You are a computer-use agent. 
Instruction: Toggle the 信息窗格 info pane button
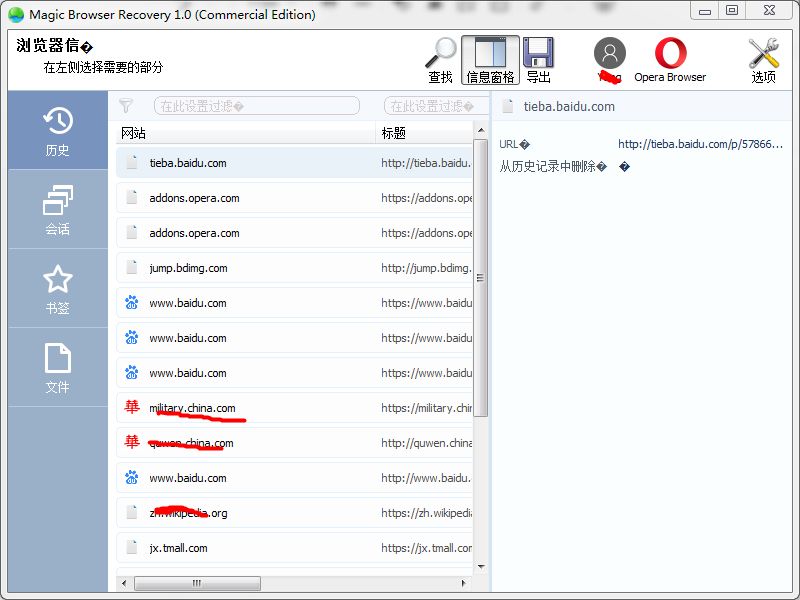click(x=490, y=60)
